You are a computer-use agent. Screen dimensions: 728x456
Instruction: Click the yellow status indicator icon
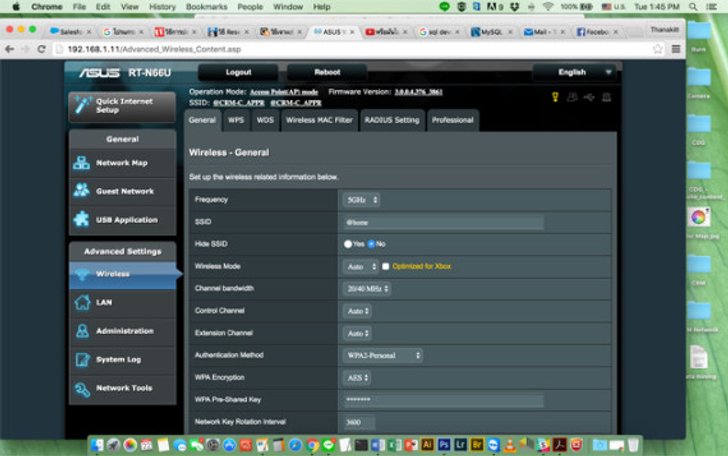pyautogui.click(x=555, y=97)
